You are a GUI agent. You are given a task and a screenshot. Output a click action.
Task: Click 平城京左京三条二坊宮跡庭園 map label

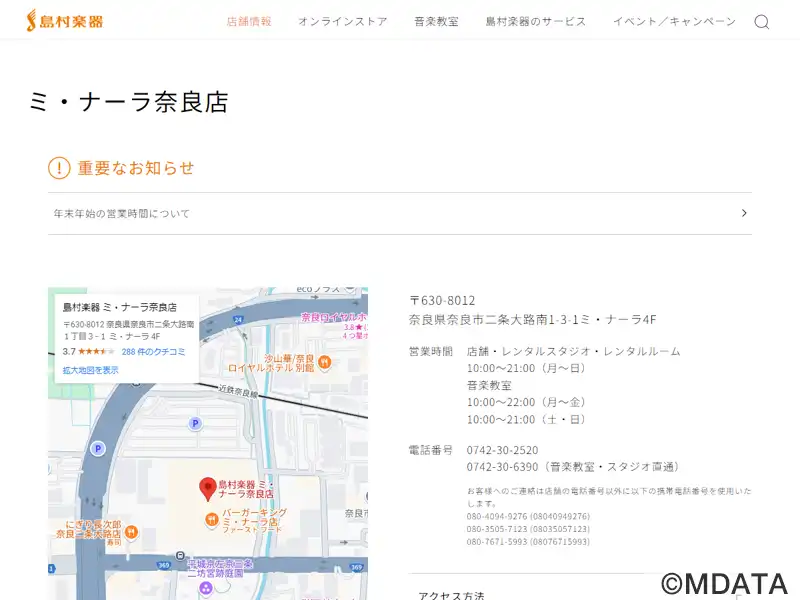click(220, 568)
